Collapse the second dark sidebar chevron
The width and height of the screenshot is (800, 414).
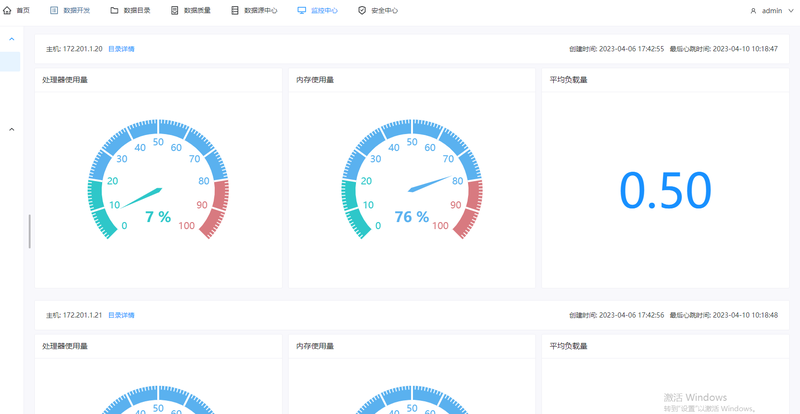pyautogui.click(x=12, y=130)
